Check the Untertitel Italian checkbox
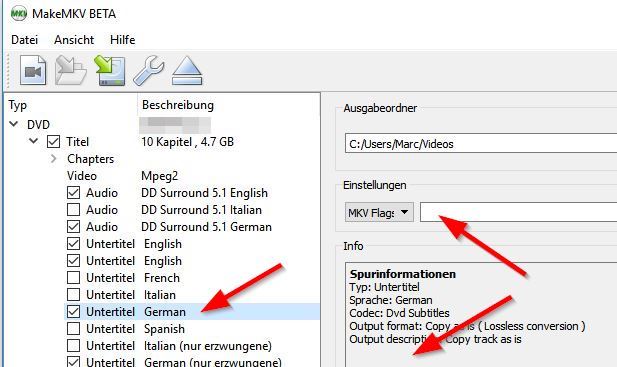The image size is (617, 367). [x=74, y=295]
